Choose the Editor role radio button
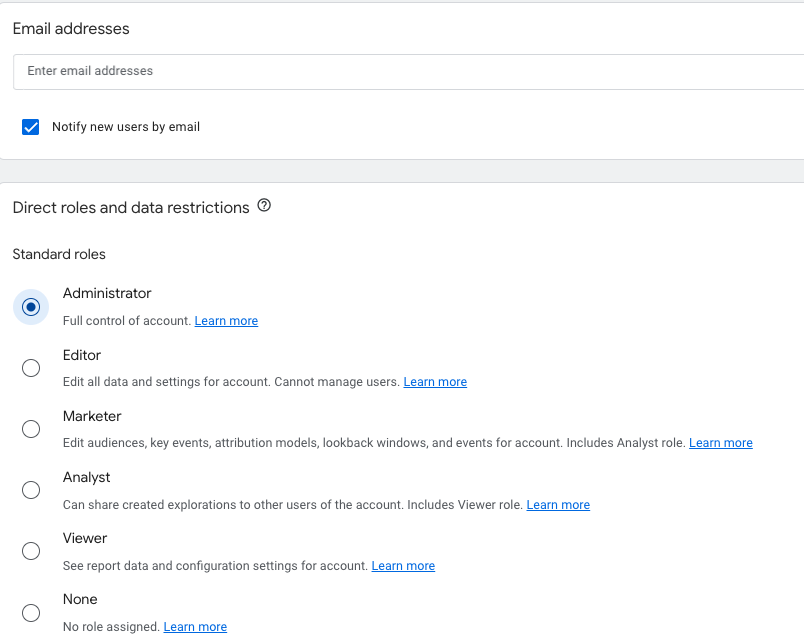The image size is (804, 643). (x=31, y=368)
